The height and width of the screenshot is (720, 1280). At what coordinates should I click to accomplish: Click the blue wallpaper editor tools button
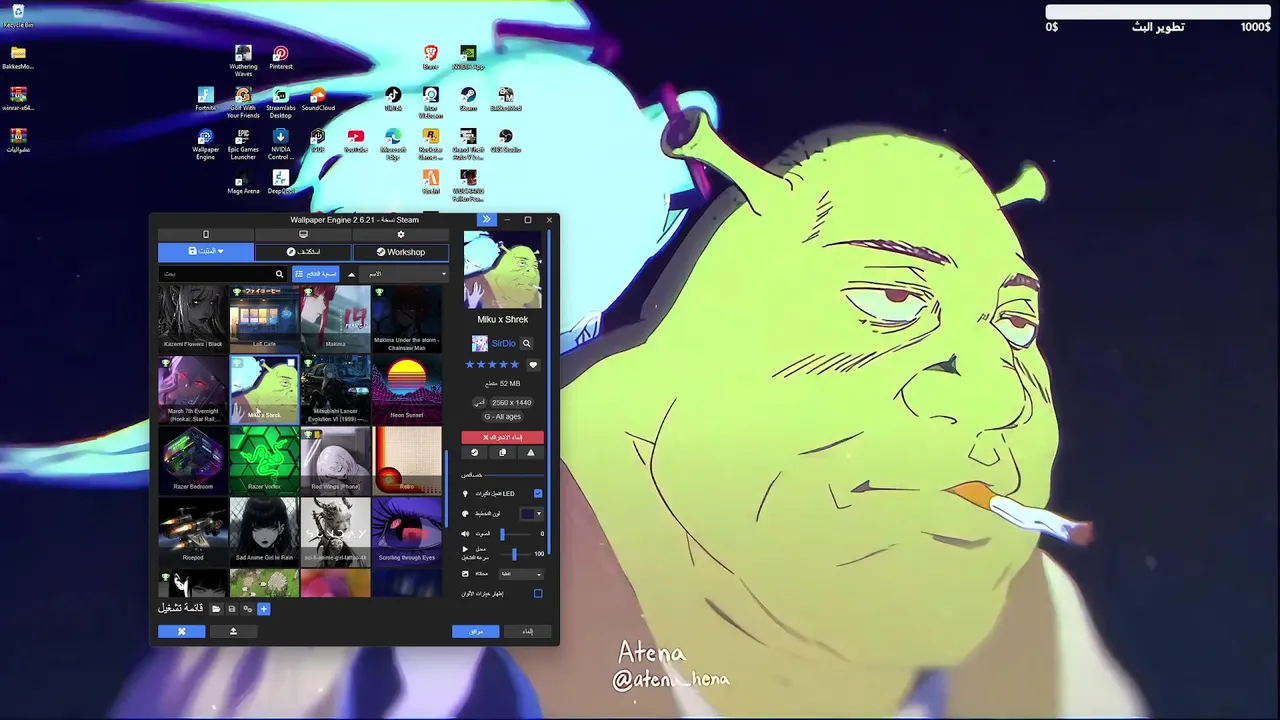coord(181,631)
